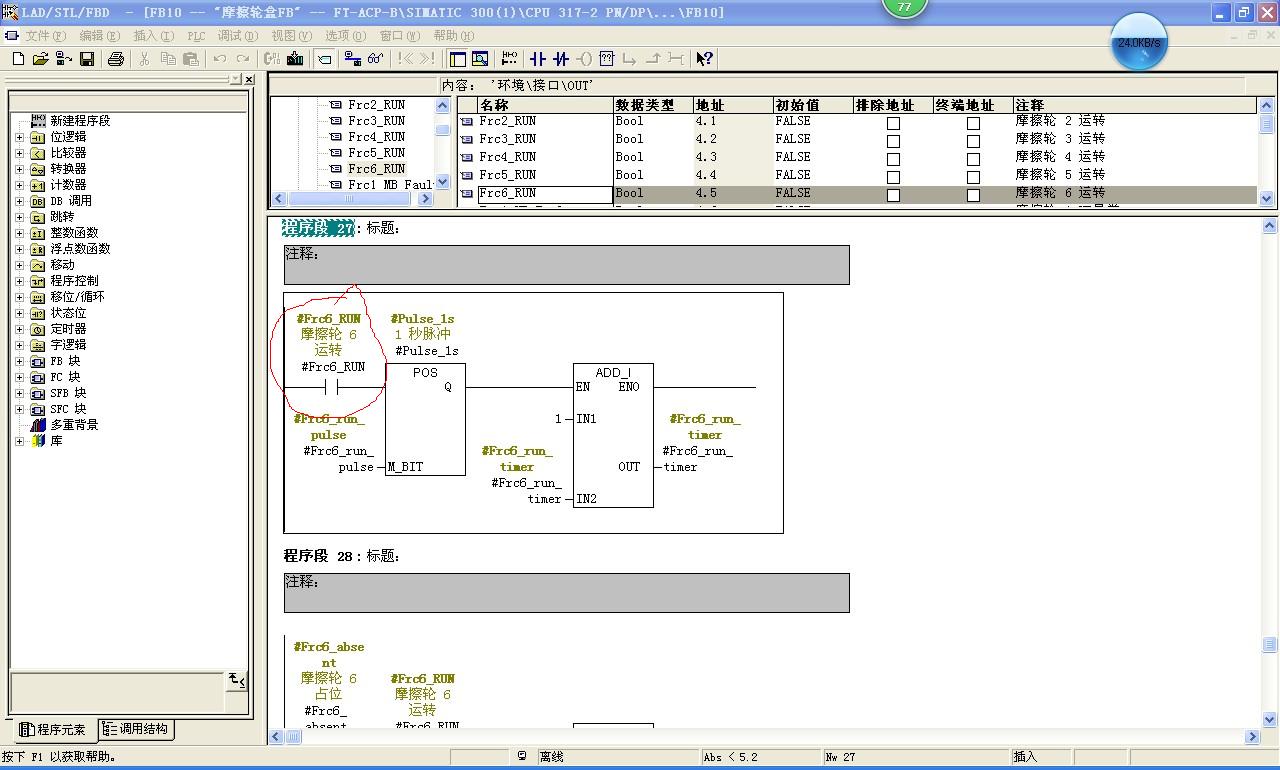Screen dimensions: 1280x770
Task: Click the Frc6_RUN name input cell
Action: tap(544, 194)
